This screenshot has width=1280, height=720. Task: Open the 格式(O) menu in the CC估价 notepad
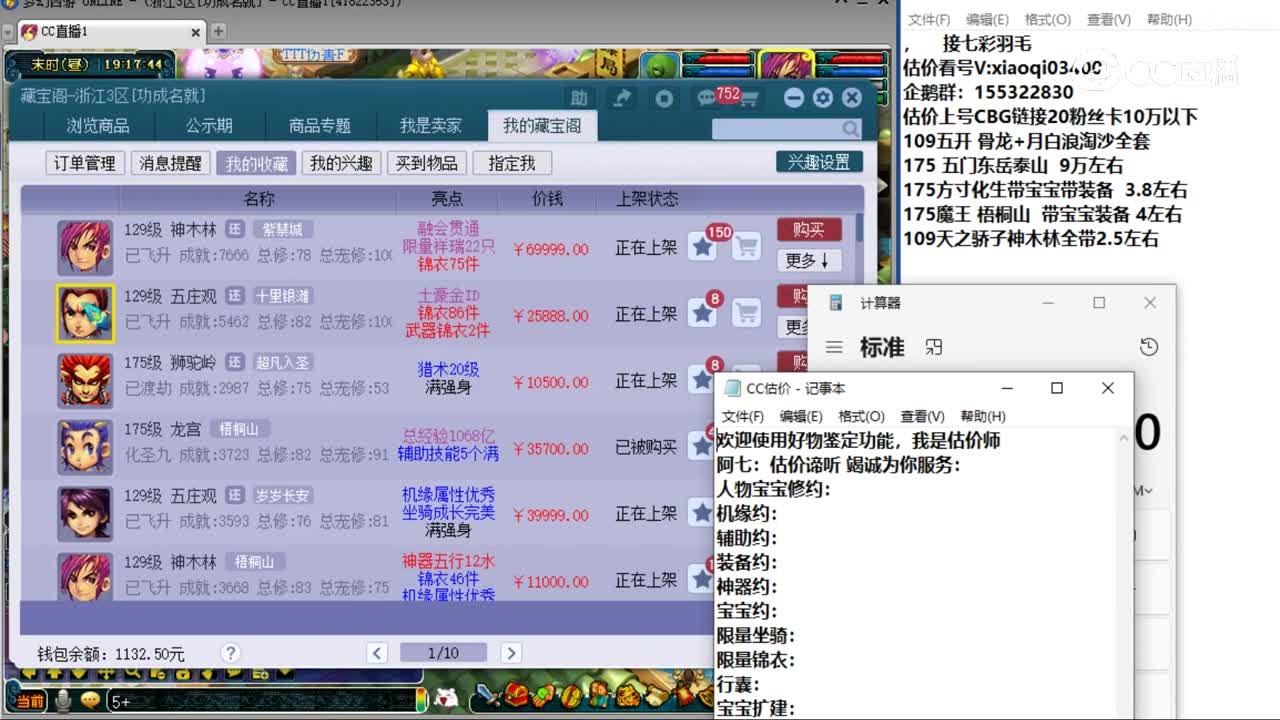pos(863,417)
